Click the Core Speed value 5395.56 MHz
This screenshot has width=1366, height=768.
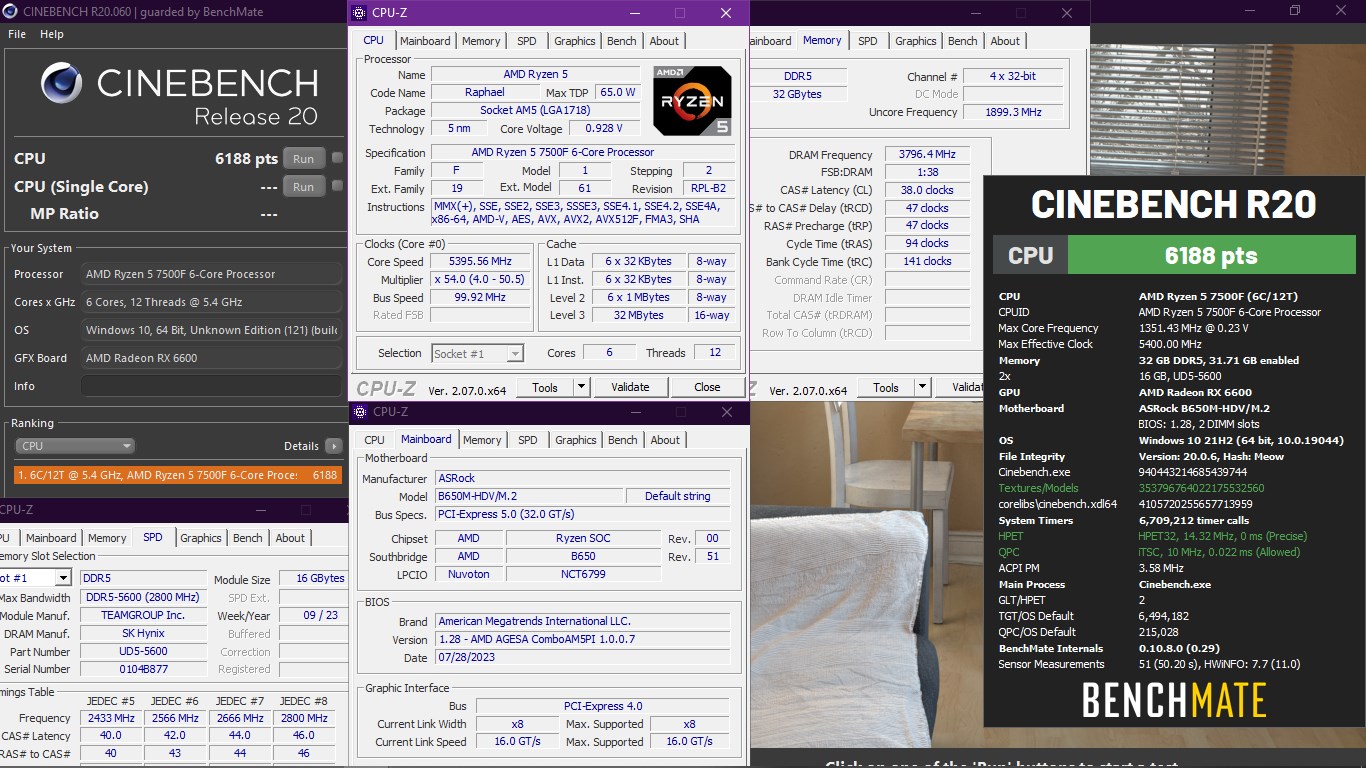click(481, 261)
